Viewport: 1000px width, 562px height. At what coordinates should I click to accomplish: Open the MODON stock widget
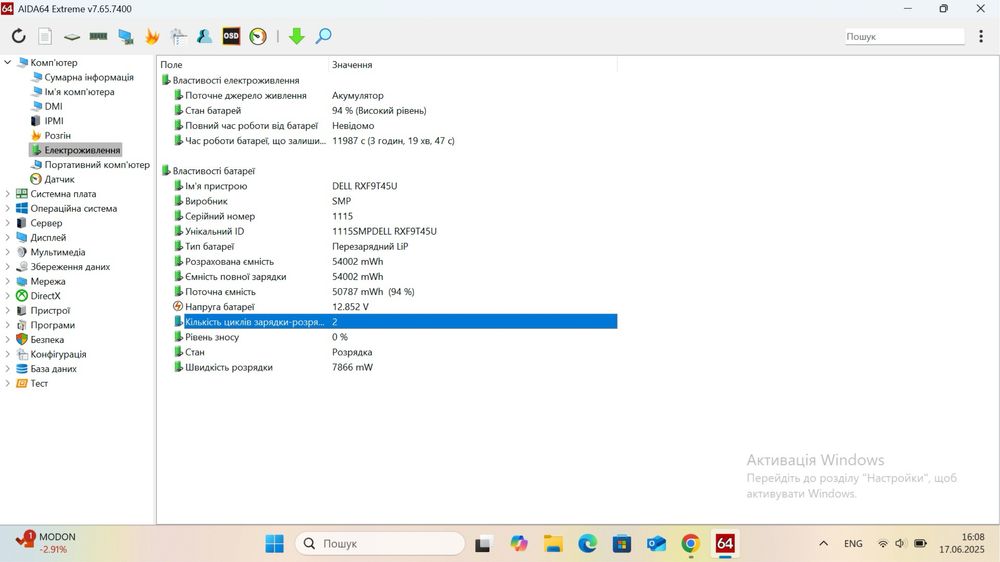pos(46,543)
